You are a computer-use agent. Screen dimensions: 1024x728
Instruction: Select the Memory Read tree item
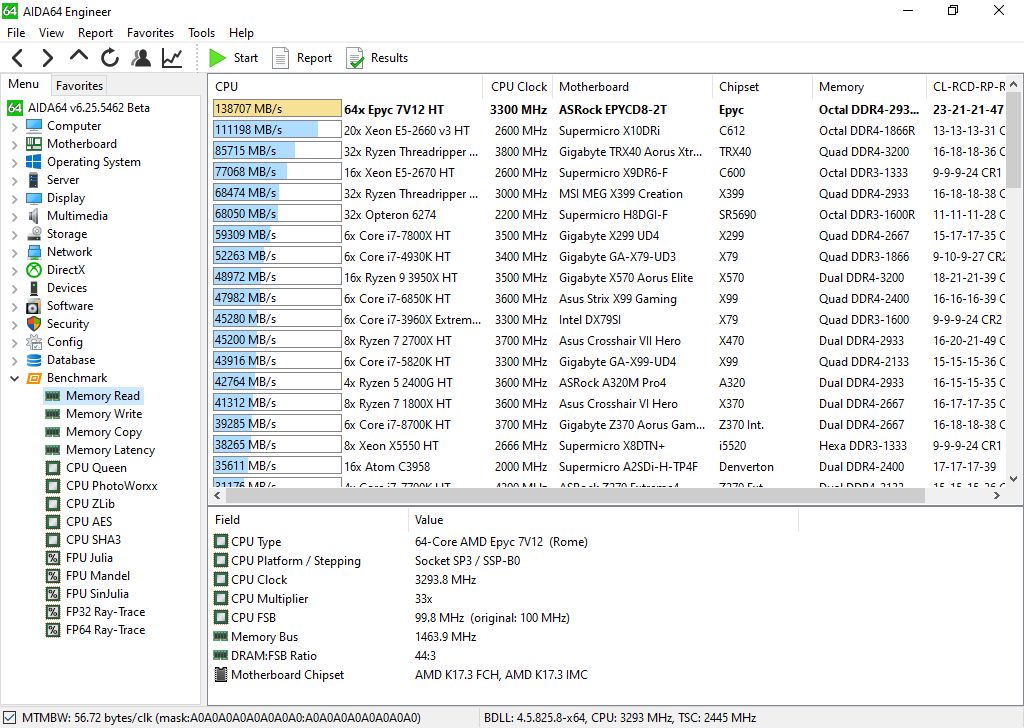pyautogui.click(x=93, y=396)
